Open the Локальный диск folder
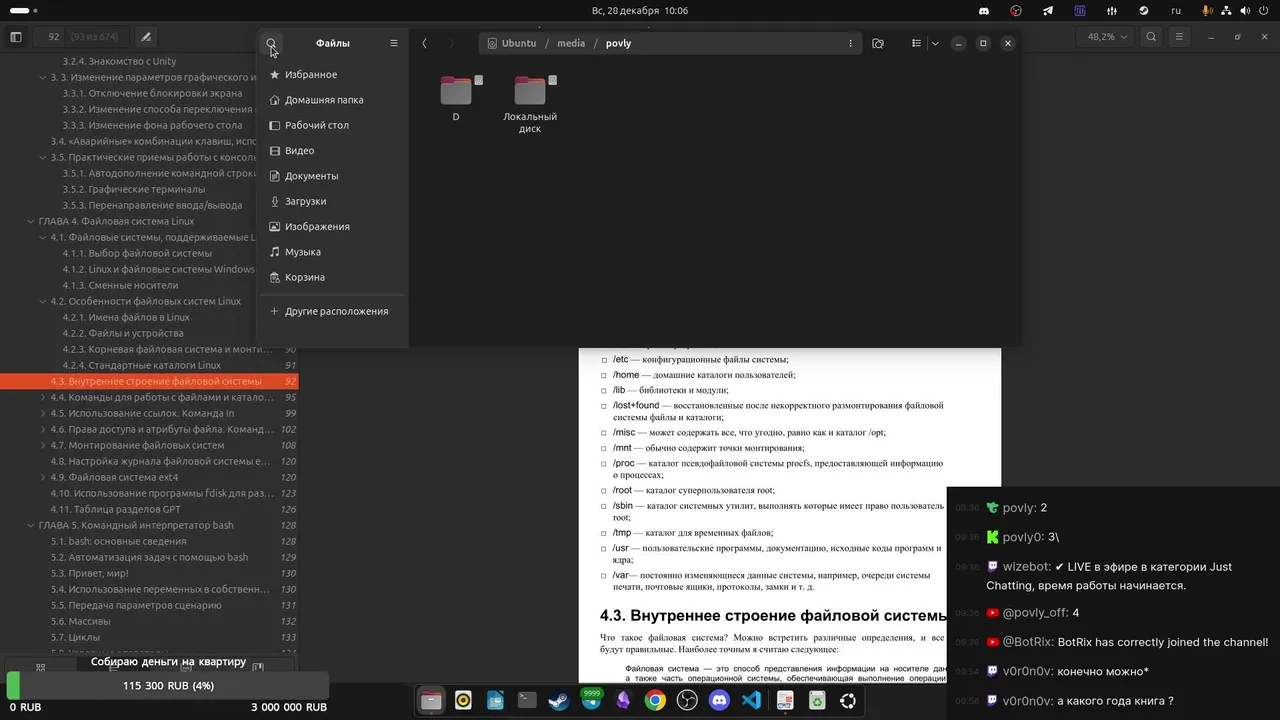The width and height of the screenshot is (1280, 720). [x=530, y=104]
